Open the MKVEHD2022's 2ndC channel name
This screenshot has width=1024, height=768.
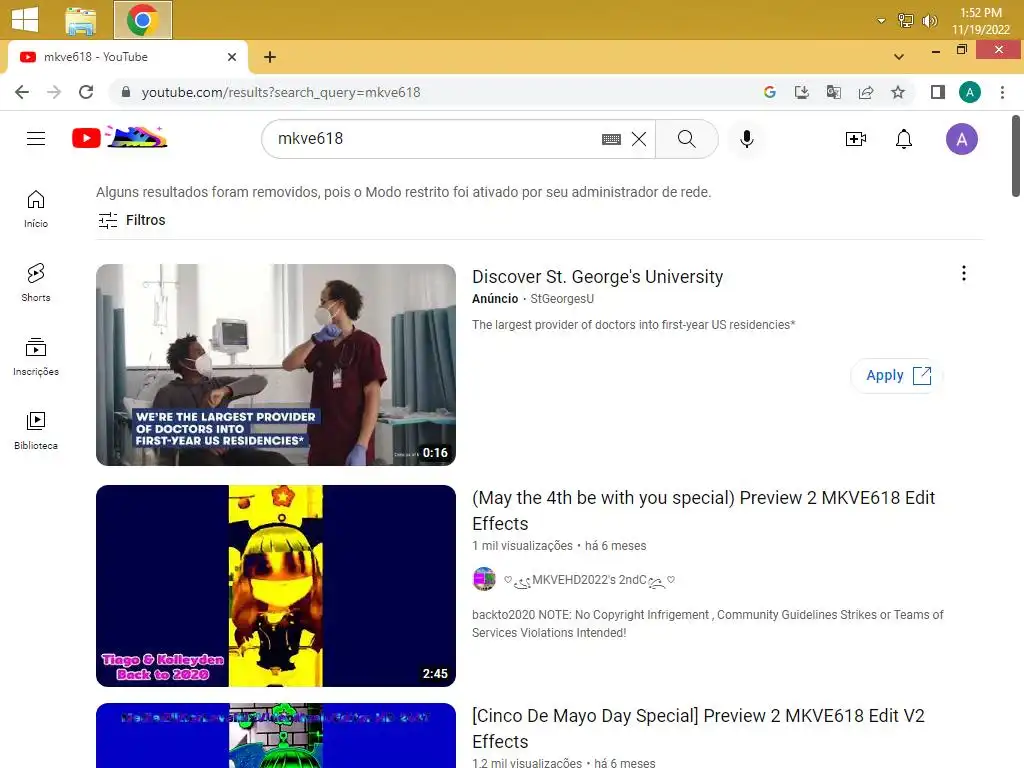pyautogui.click(x=590, y=580)
